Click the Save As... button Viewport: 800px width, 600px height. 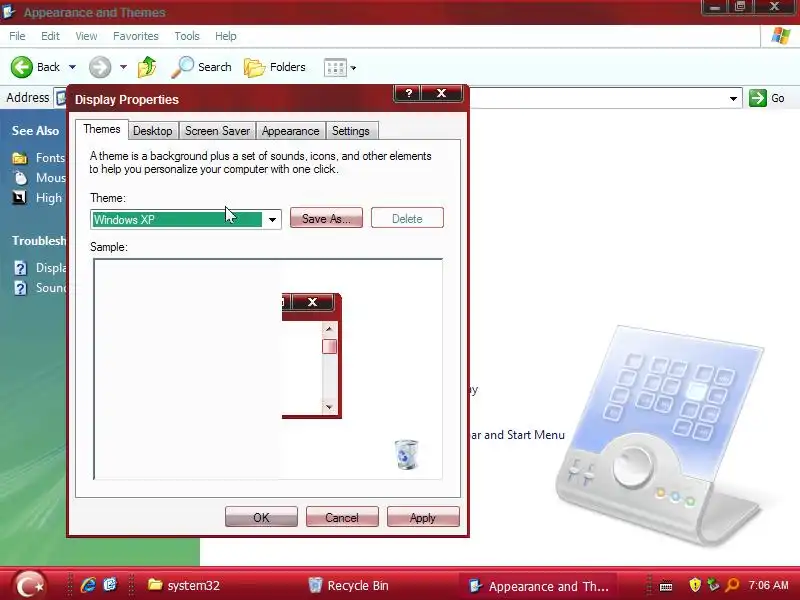326,218
